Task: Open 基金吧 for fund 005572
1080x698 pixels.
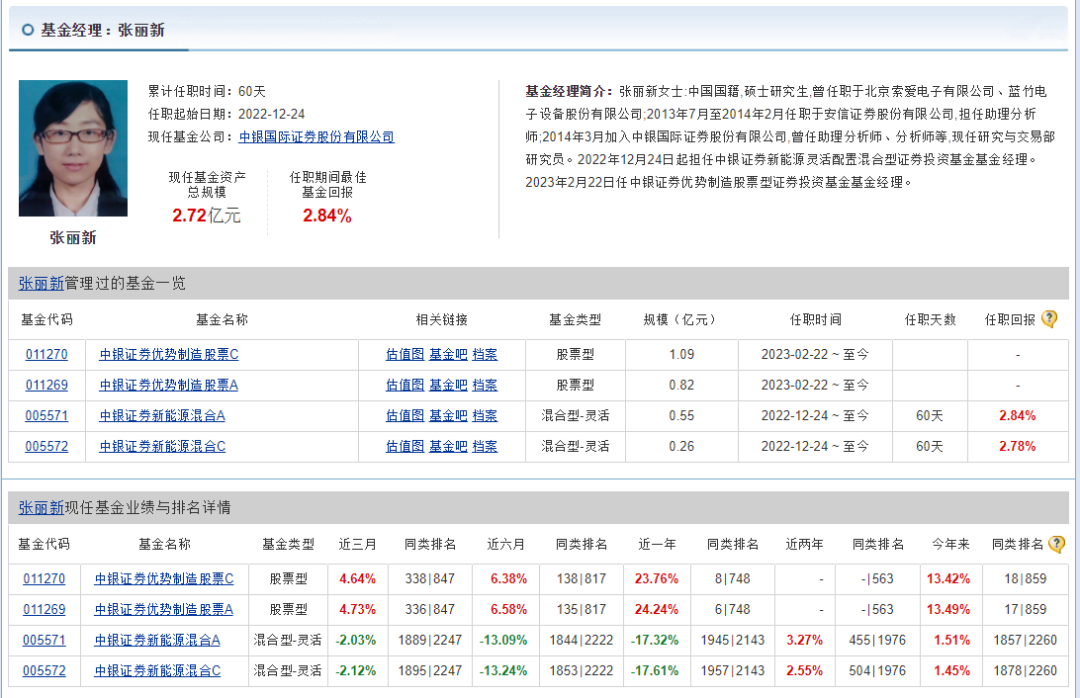Action: [448, 446]
